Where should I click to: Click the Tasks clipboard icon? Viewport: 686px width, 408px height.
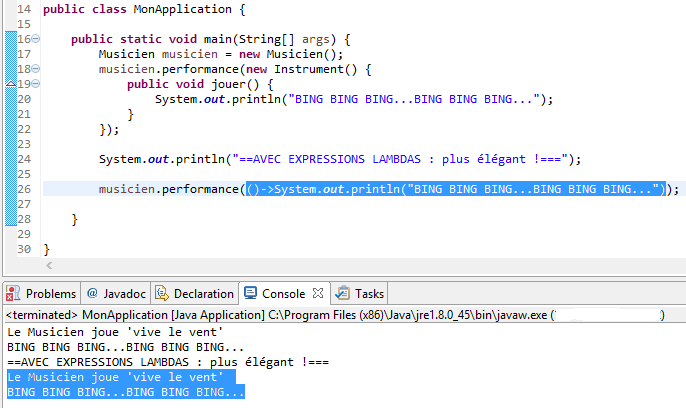343,294
